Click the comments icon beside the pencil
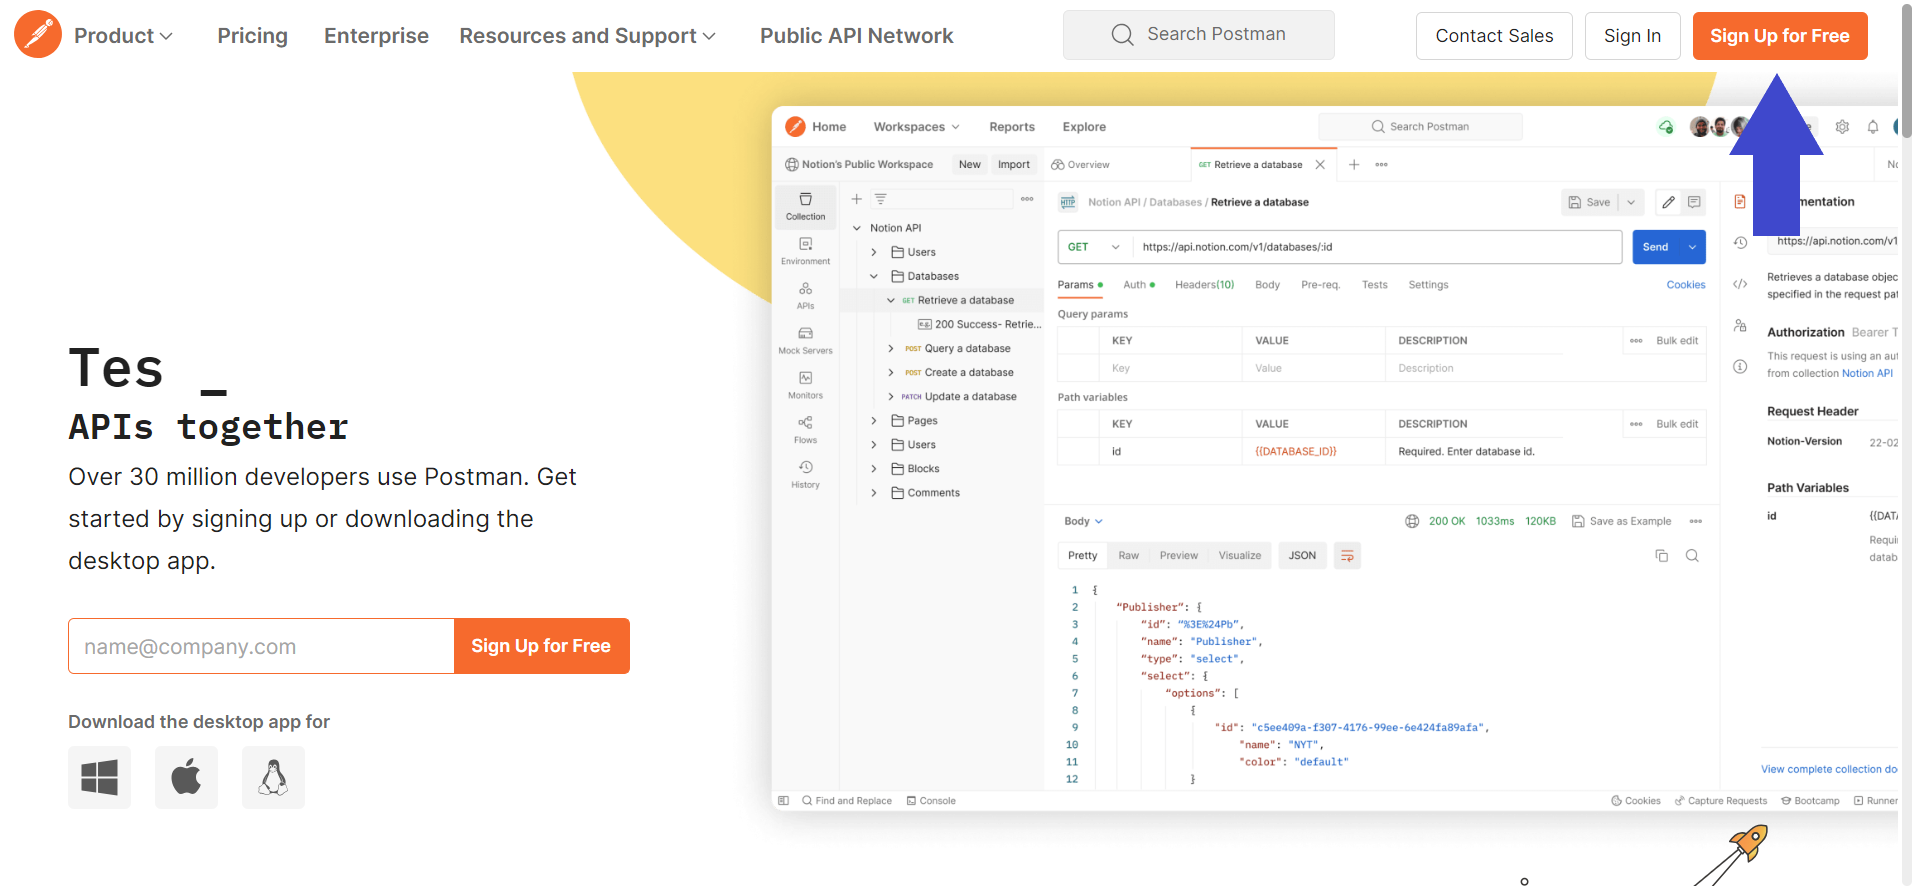The width and height of the screenshot is (1915, 886). (x=1694, y=202)
